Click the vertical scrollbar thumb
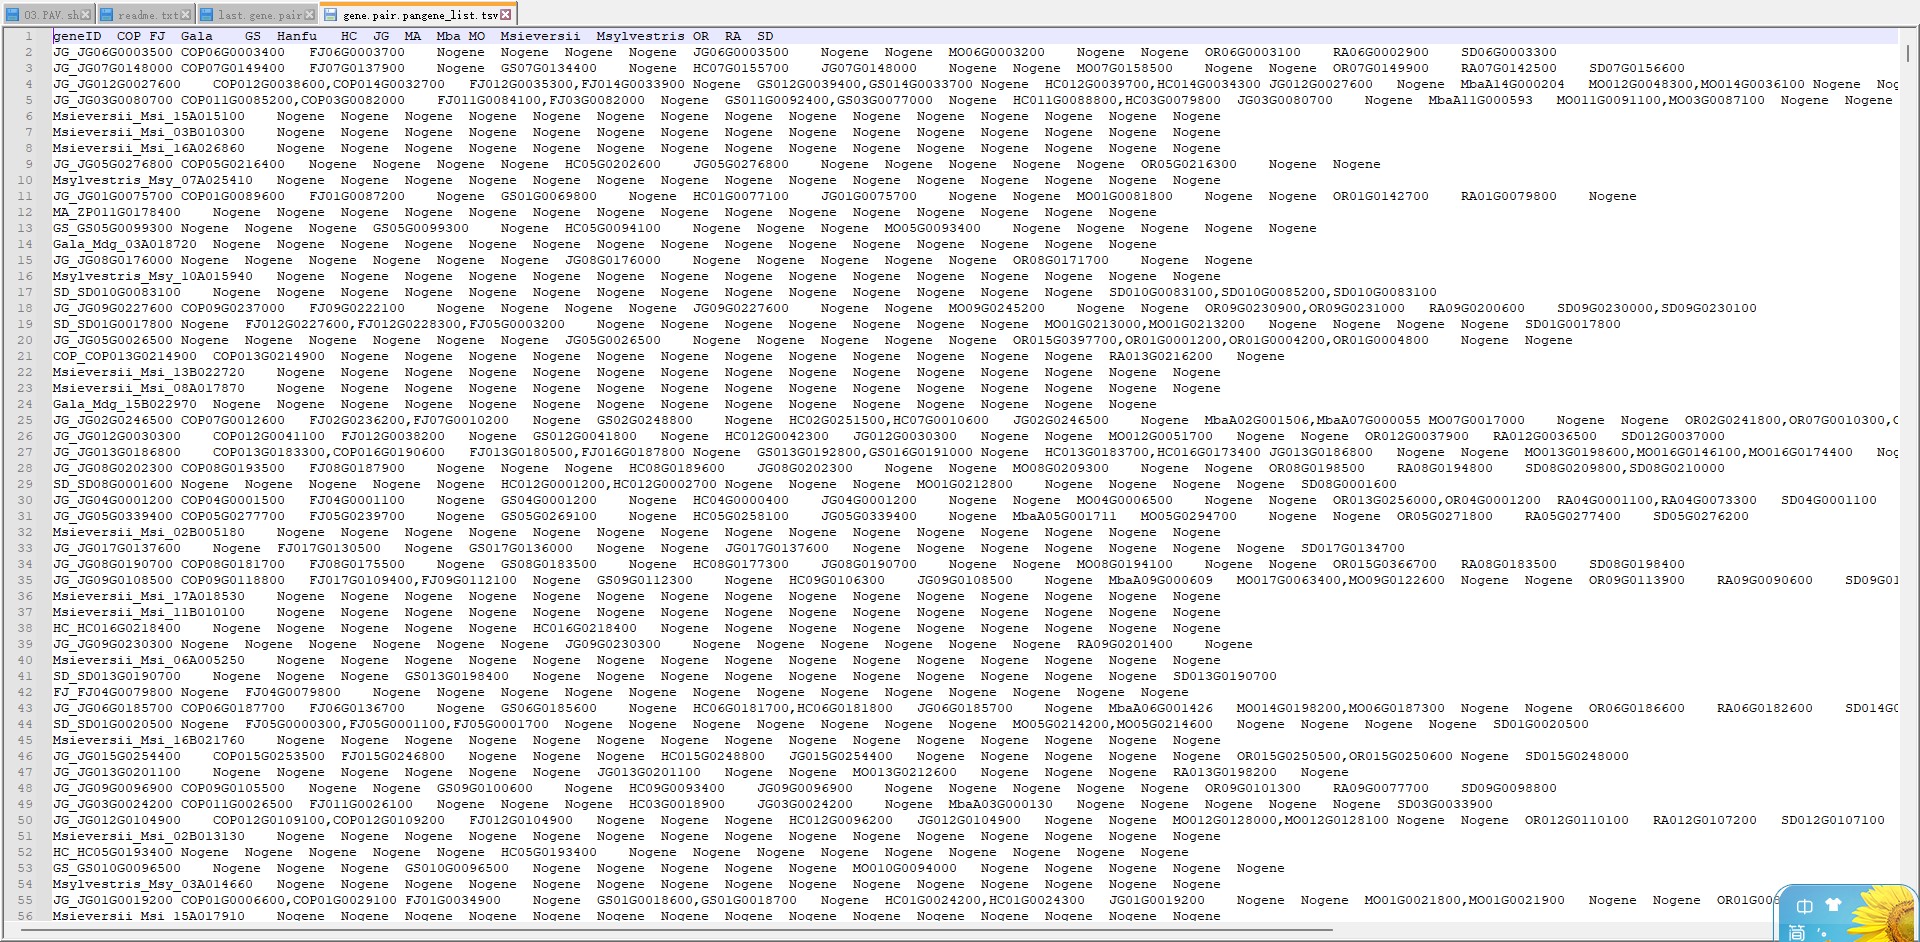The height and width of the screenshot is (942, 1920). pos(1908,54)
